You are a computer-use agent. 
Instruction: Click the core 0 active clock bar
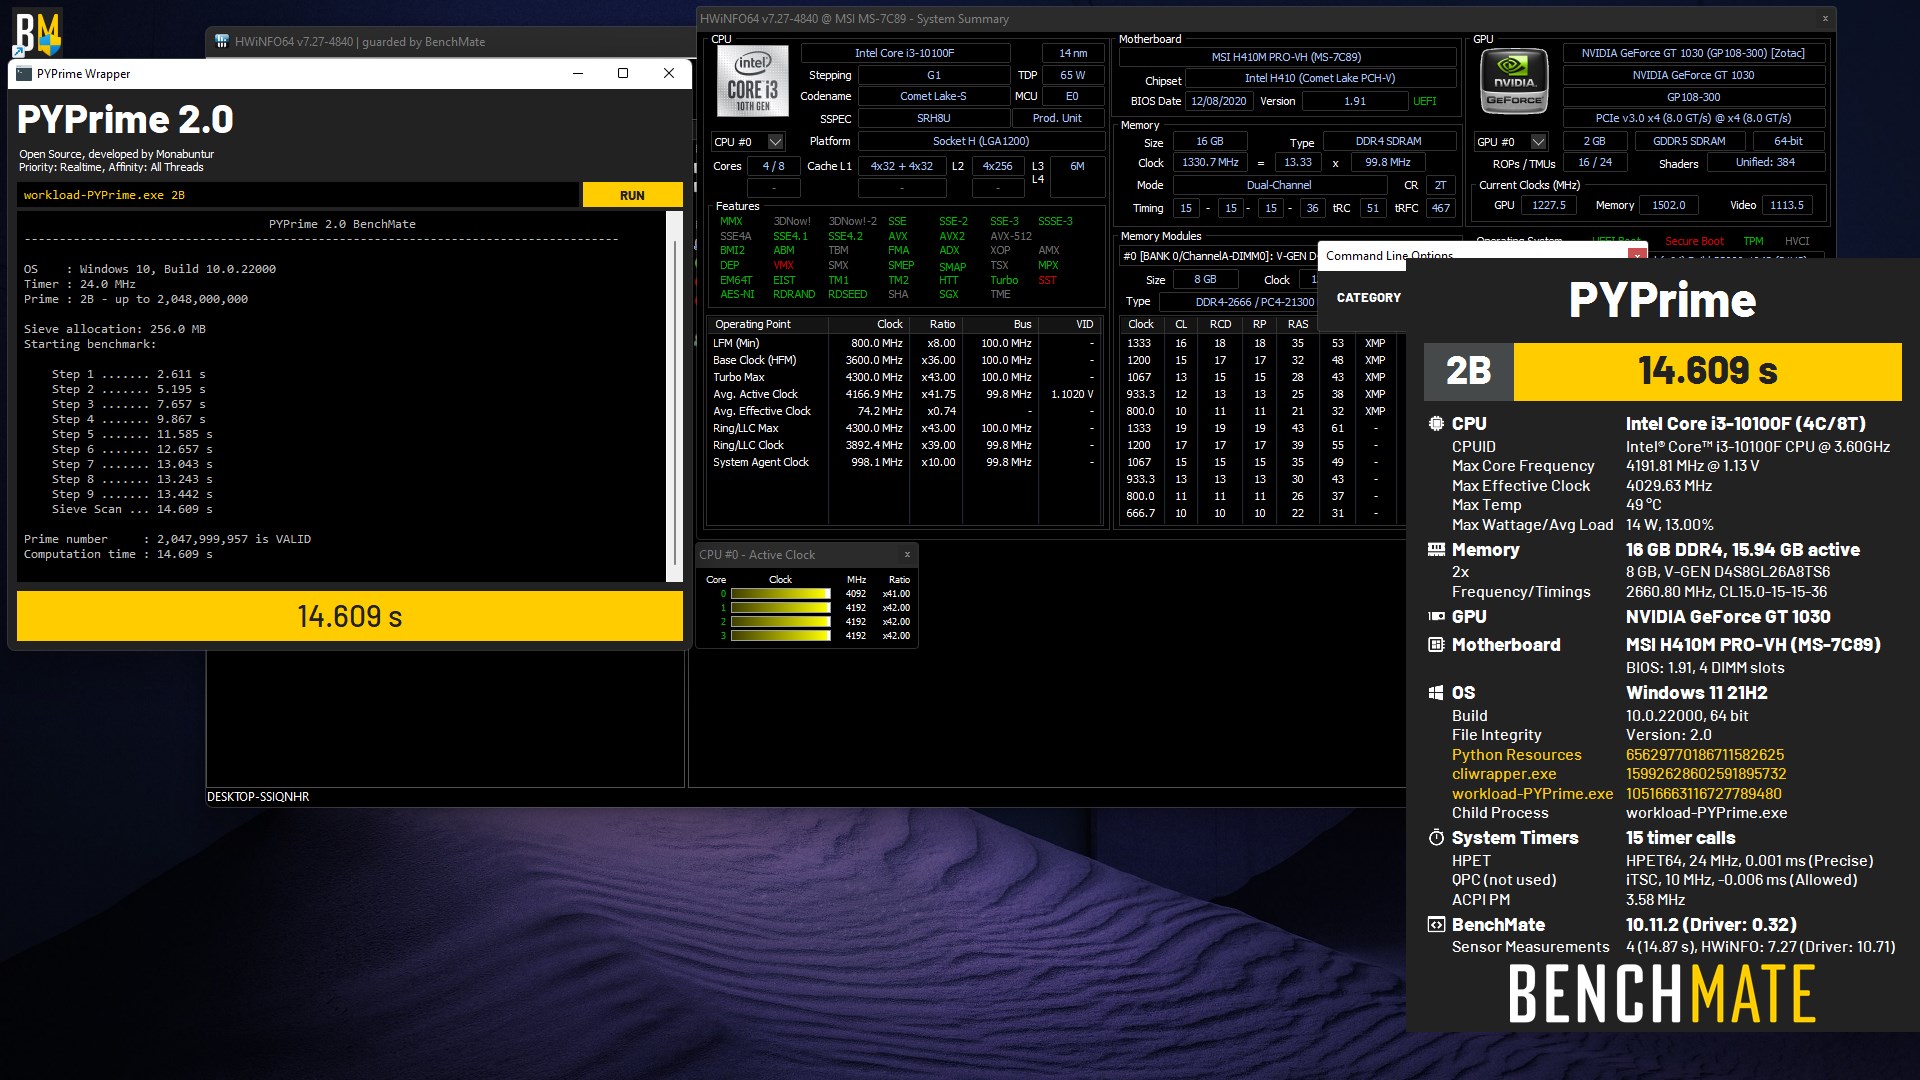click(780, 594)
